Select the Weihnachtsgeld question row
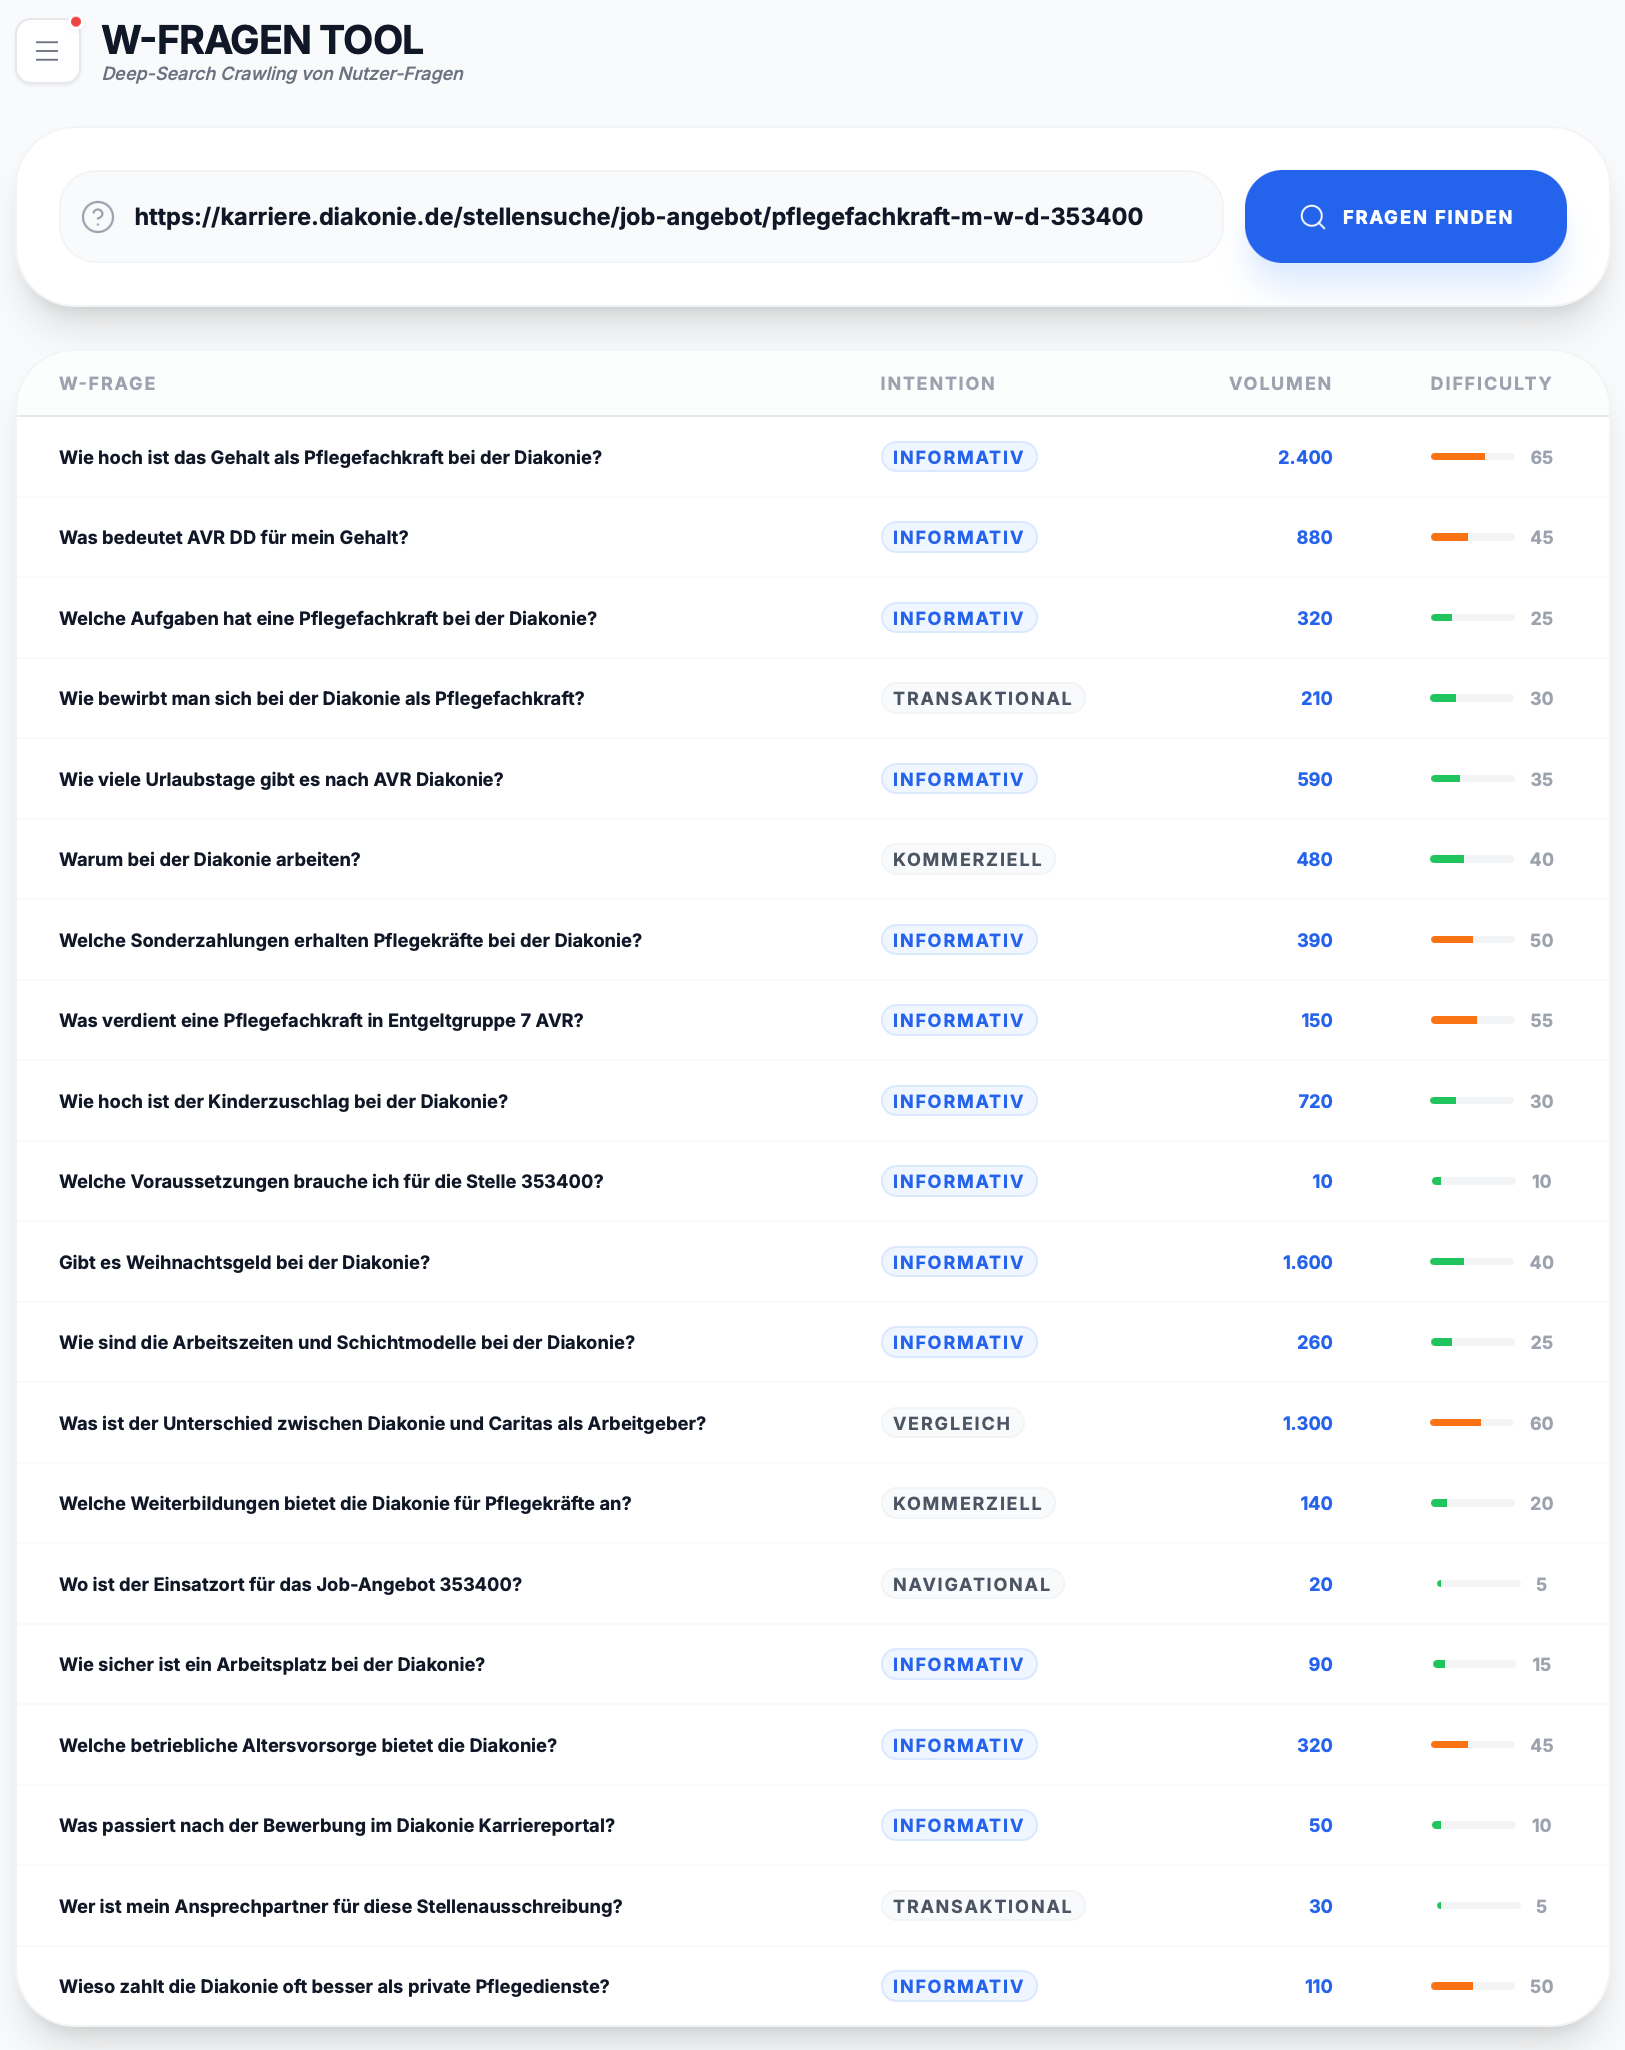1625x2050 pixels. pos(244,1263)
